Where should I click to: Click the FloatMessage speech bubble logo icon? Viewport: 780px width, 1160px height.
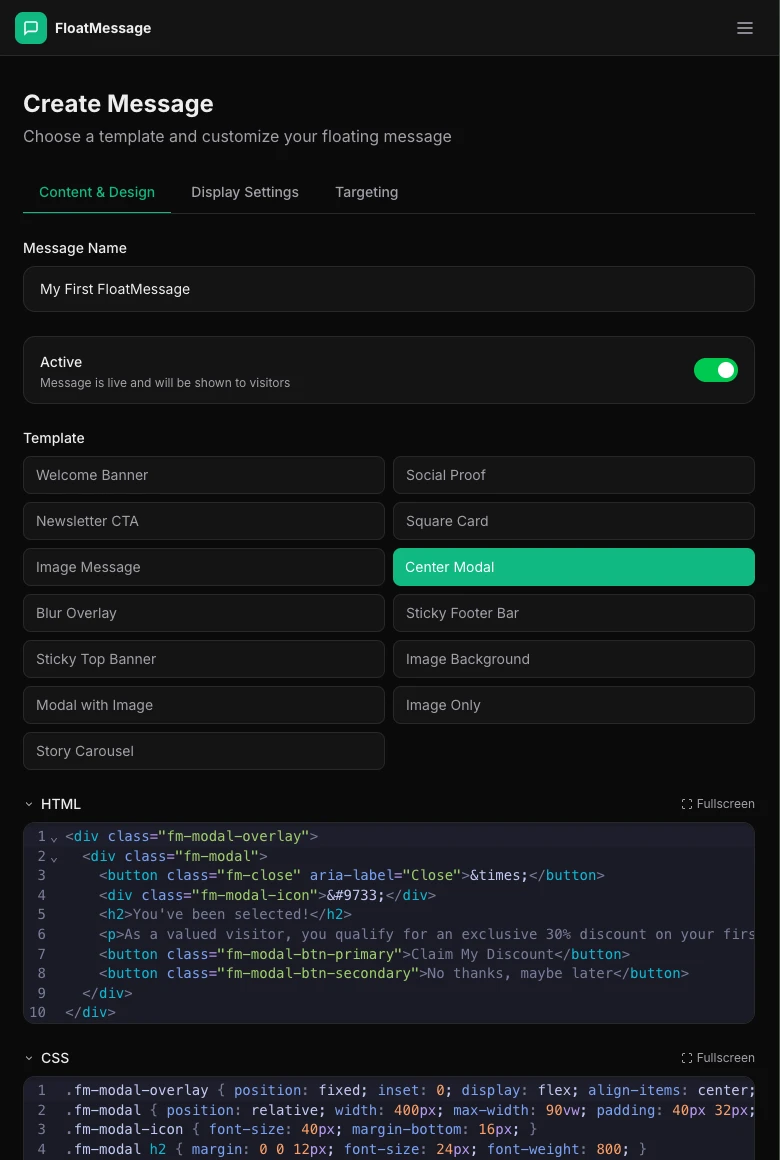[x=31, y=28]
